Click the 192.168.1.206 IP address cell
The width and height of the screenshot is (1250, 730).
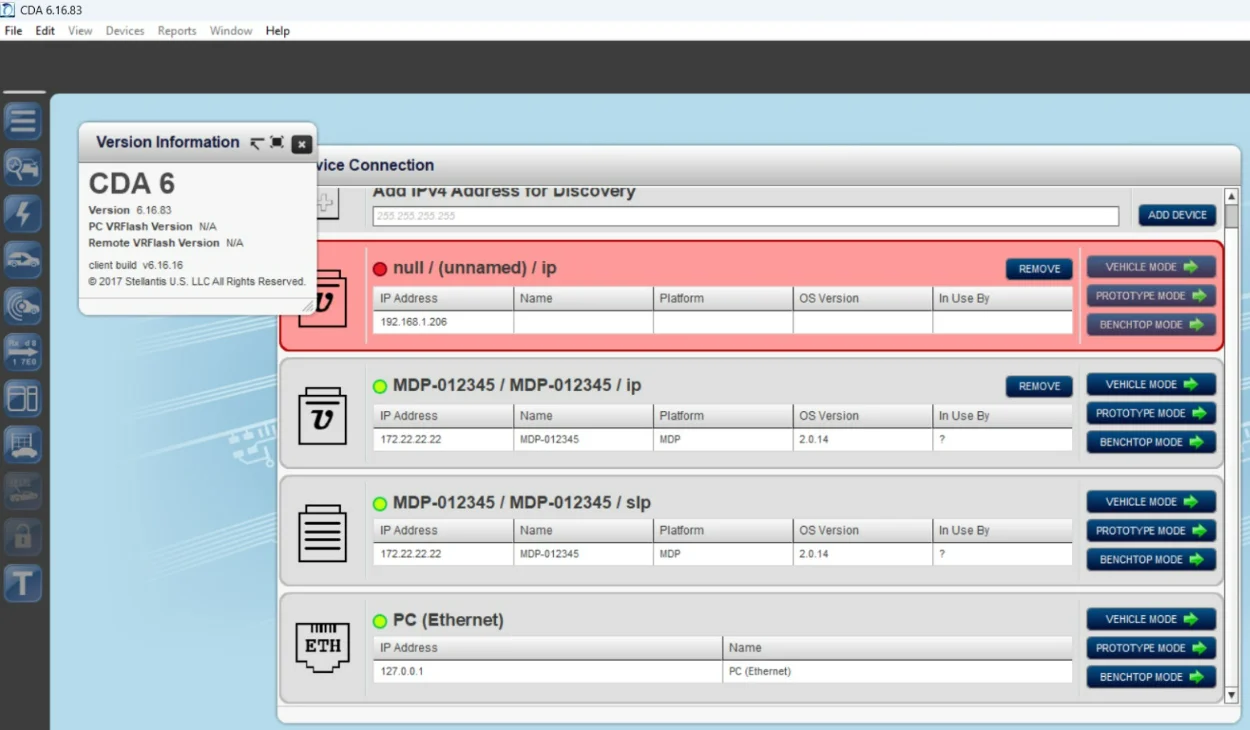tap(443, 322)
